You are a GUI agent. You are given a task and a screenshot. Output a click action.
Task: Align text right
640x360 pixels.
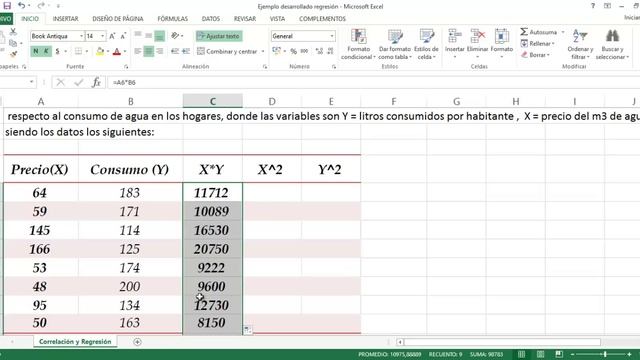[x=160, y=51]
